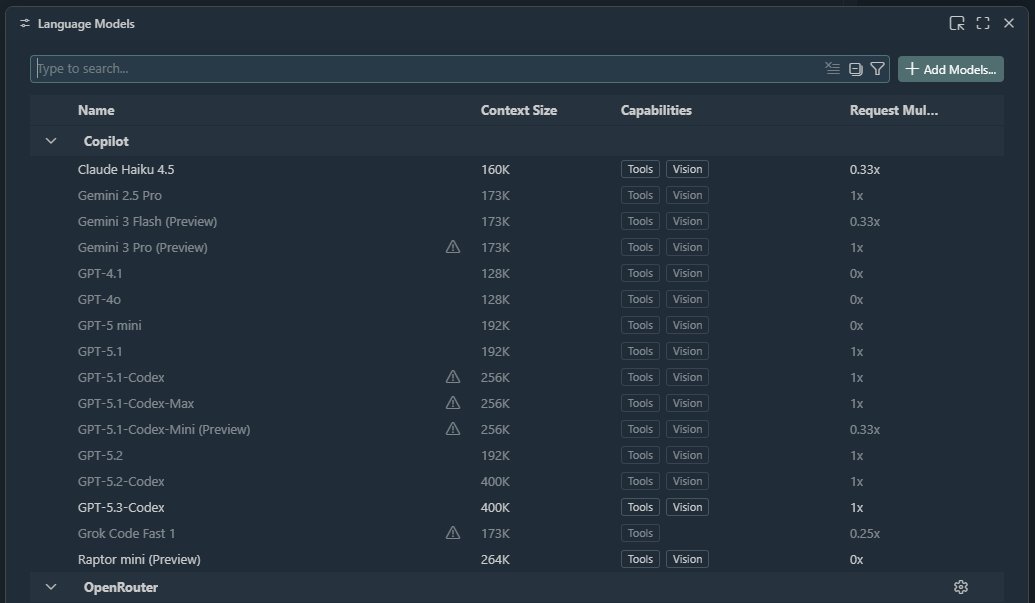Select GPT-5.2 model row
The image size is (1035, 603).
(517, 455)
